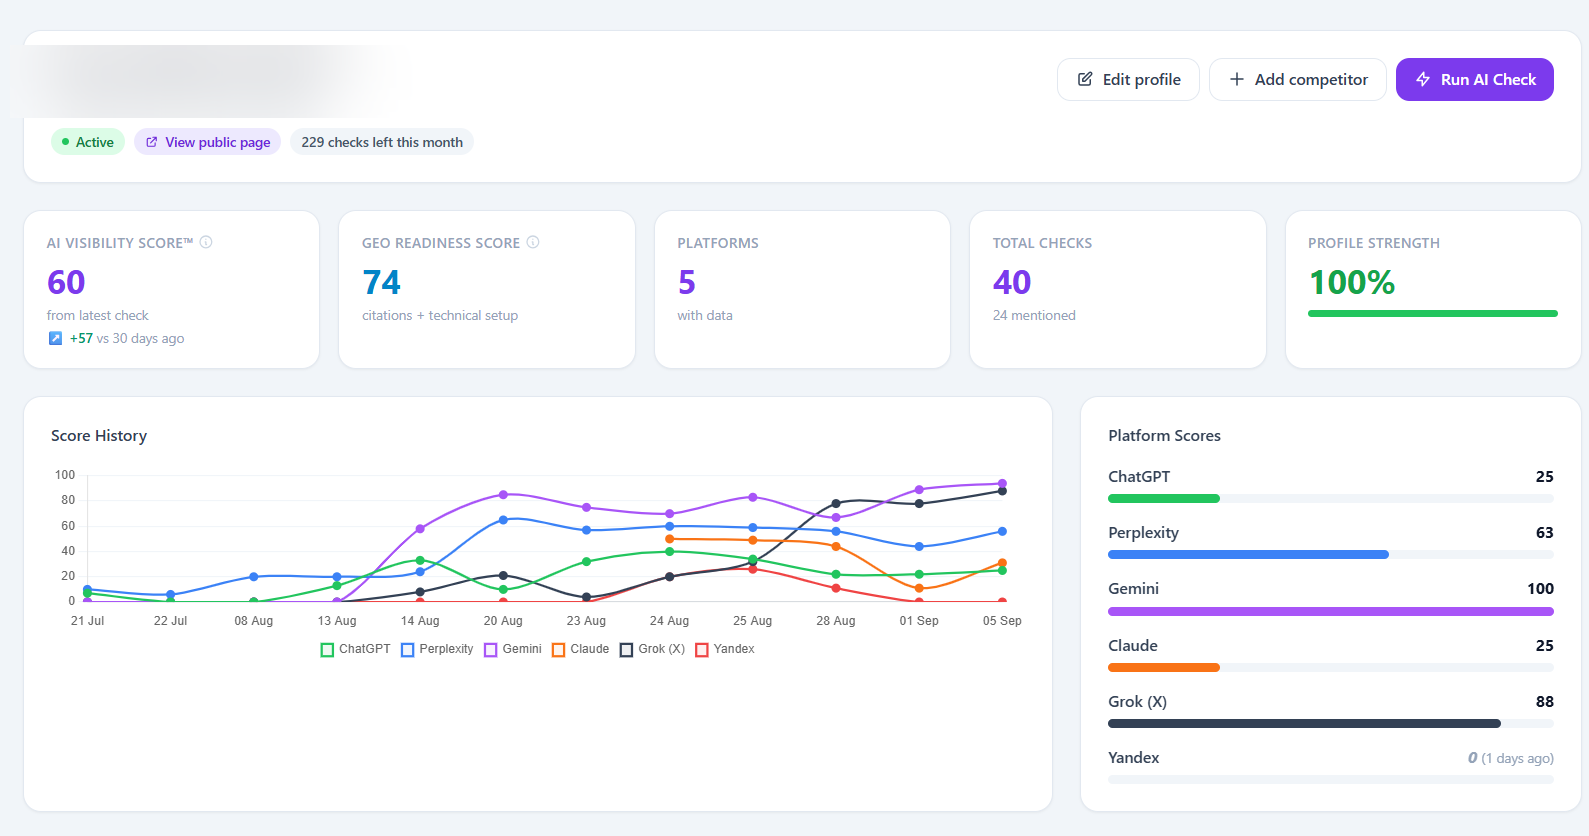Click the Gemini data point on 05 Sep
Screen dimensions: 1589x836
[1002, 484]
